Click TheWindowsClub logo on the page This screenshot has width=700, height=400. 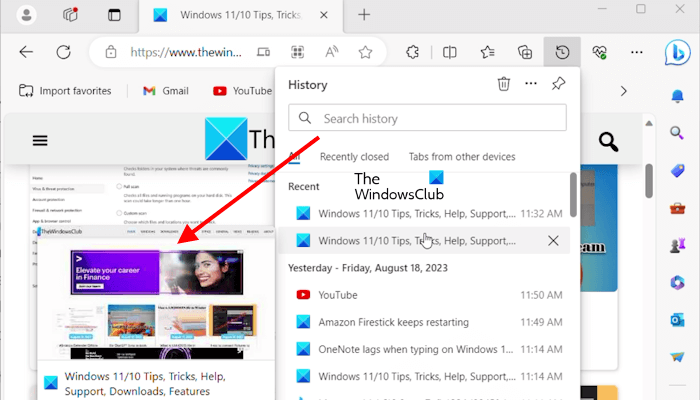point(240,139)
